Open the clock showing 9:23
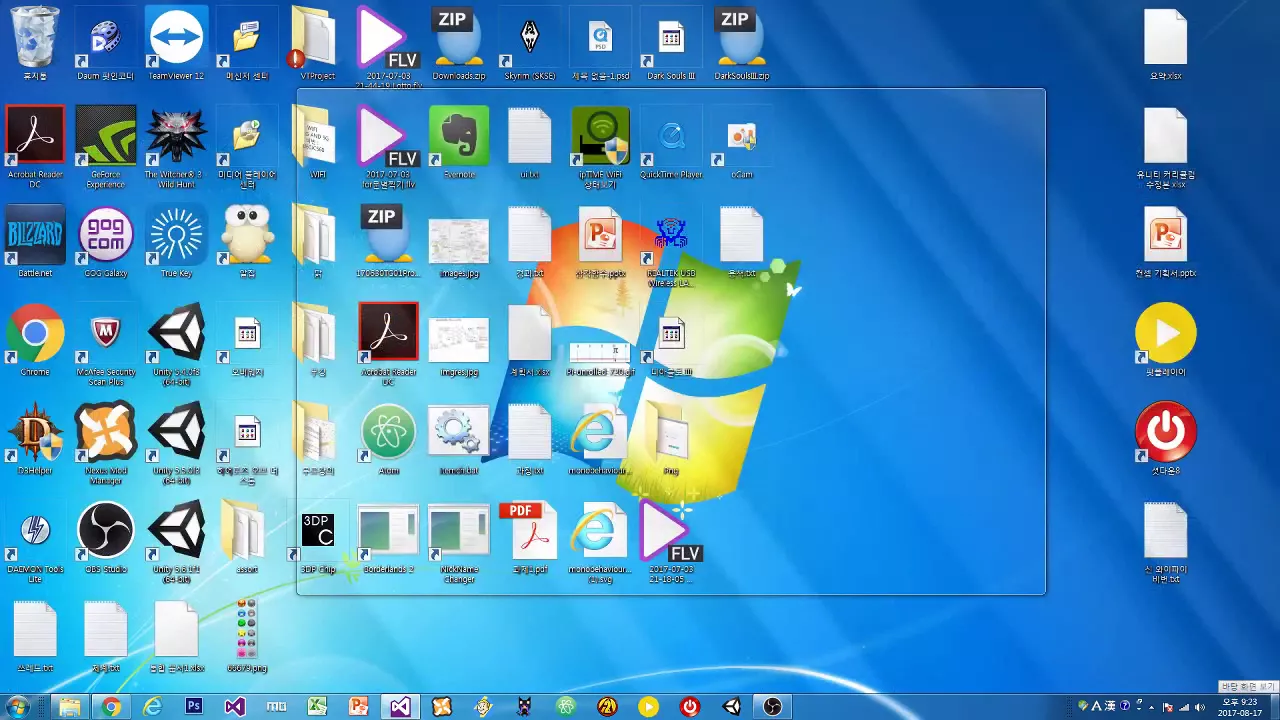 pyautogui.click(x=1239, y=707)
